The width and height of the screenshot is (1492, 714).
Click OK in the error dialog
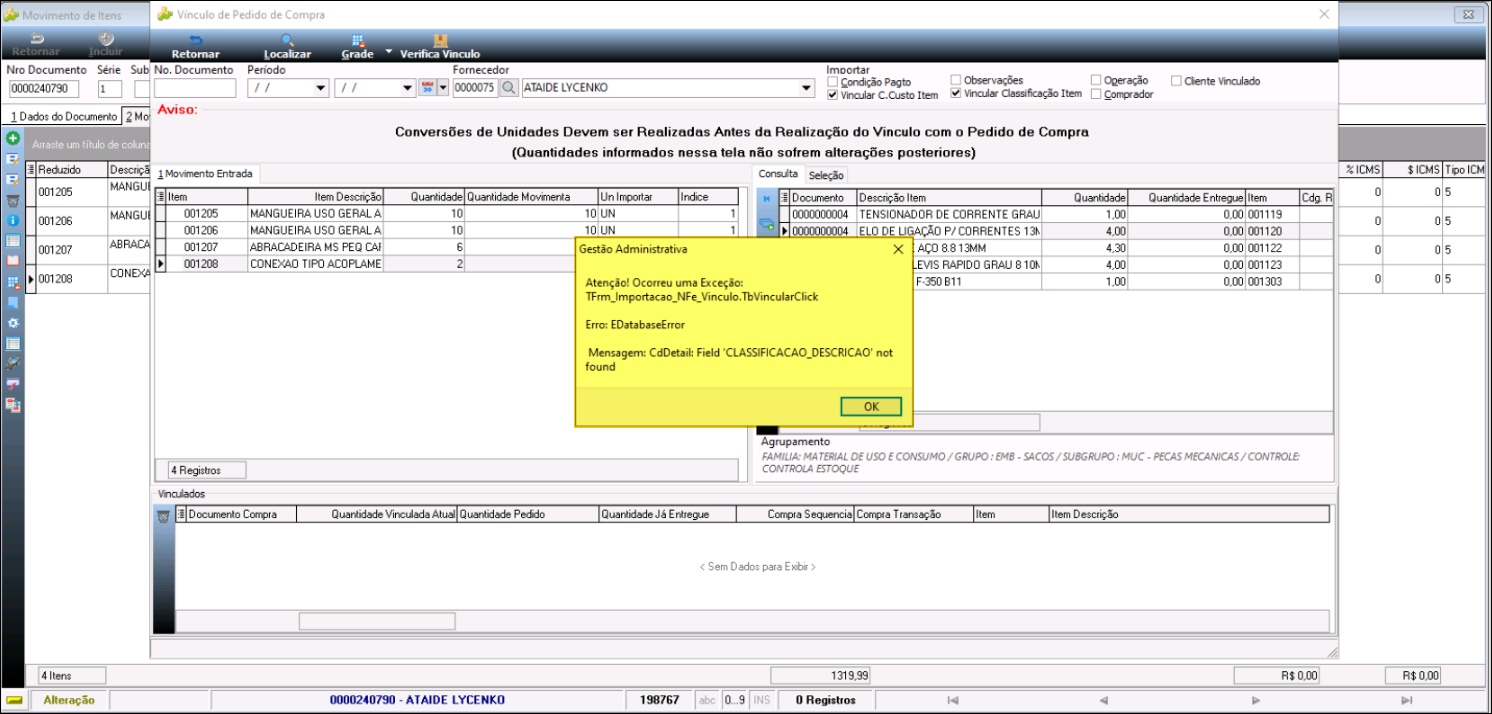point(871,407)
